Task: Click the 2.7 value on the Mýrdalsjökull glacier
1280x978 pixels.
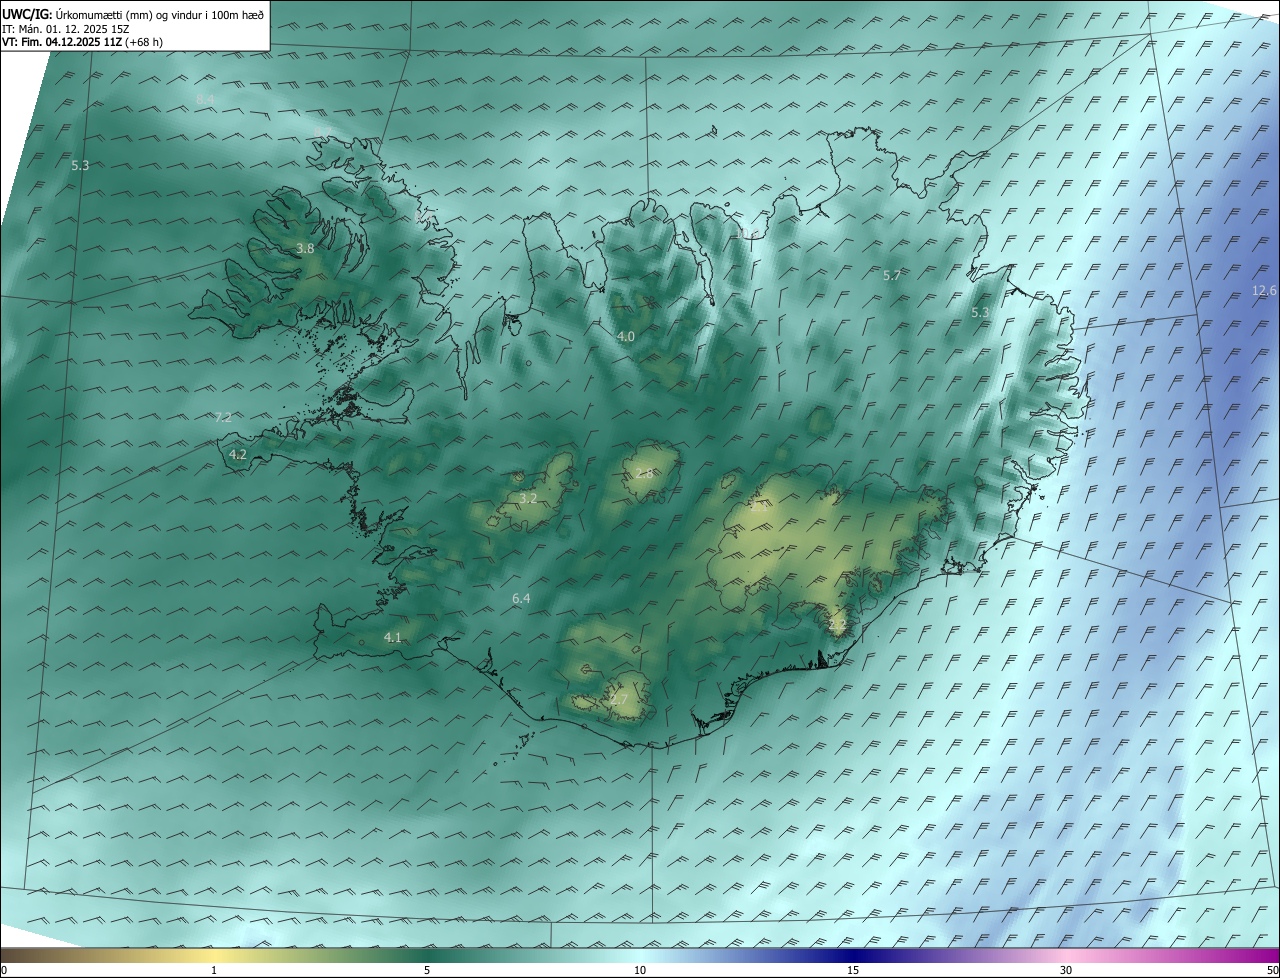Action: tap(619, 699)
